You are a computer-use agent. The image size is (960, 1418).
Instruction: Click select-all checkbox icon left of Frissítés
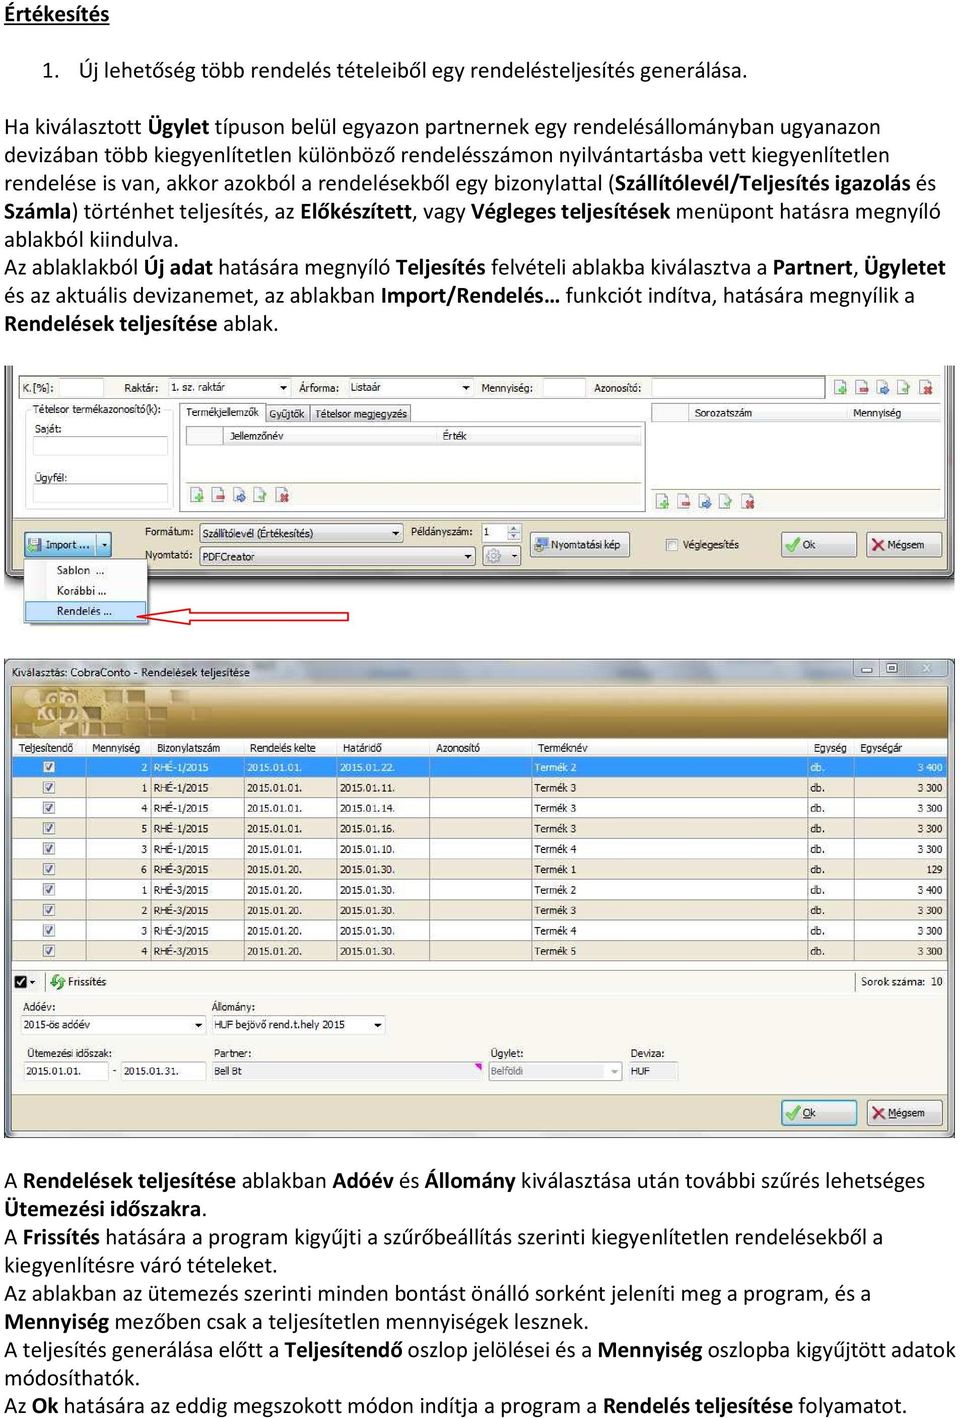[20, 982]
